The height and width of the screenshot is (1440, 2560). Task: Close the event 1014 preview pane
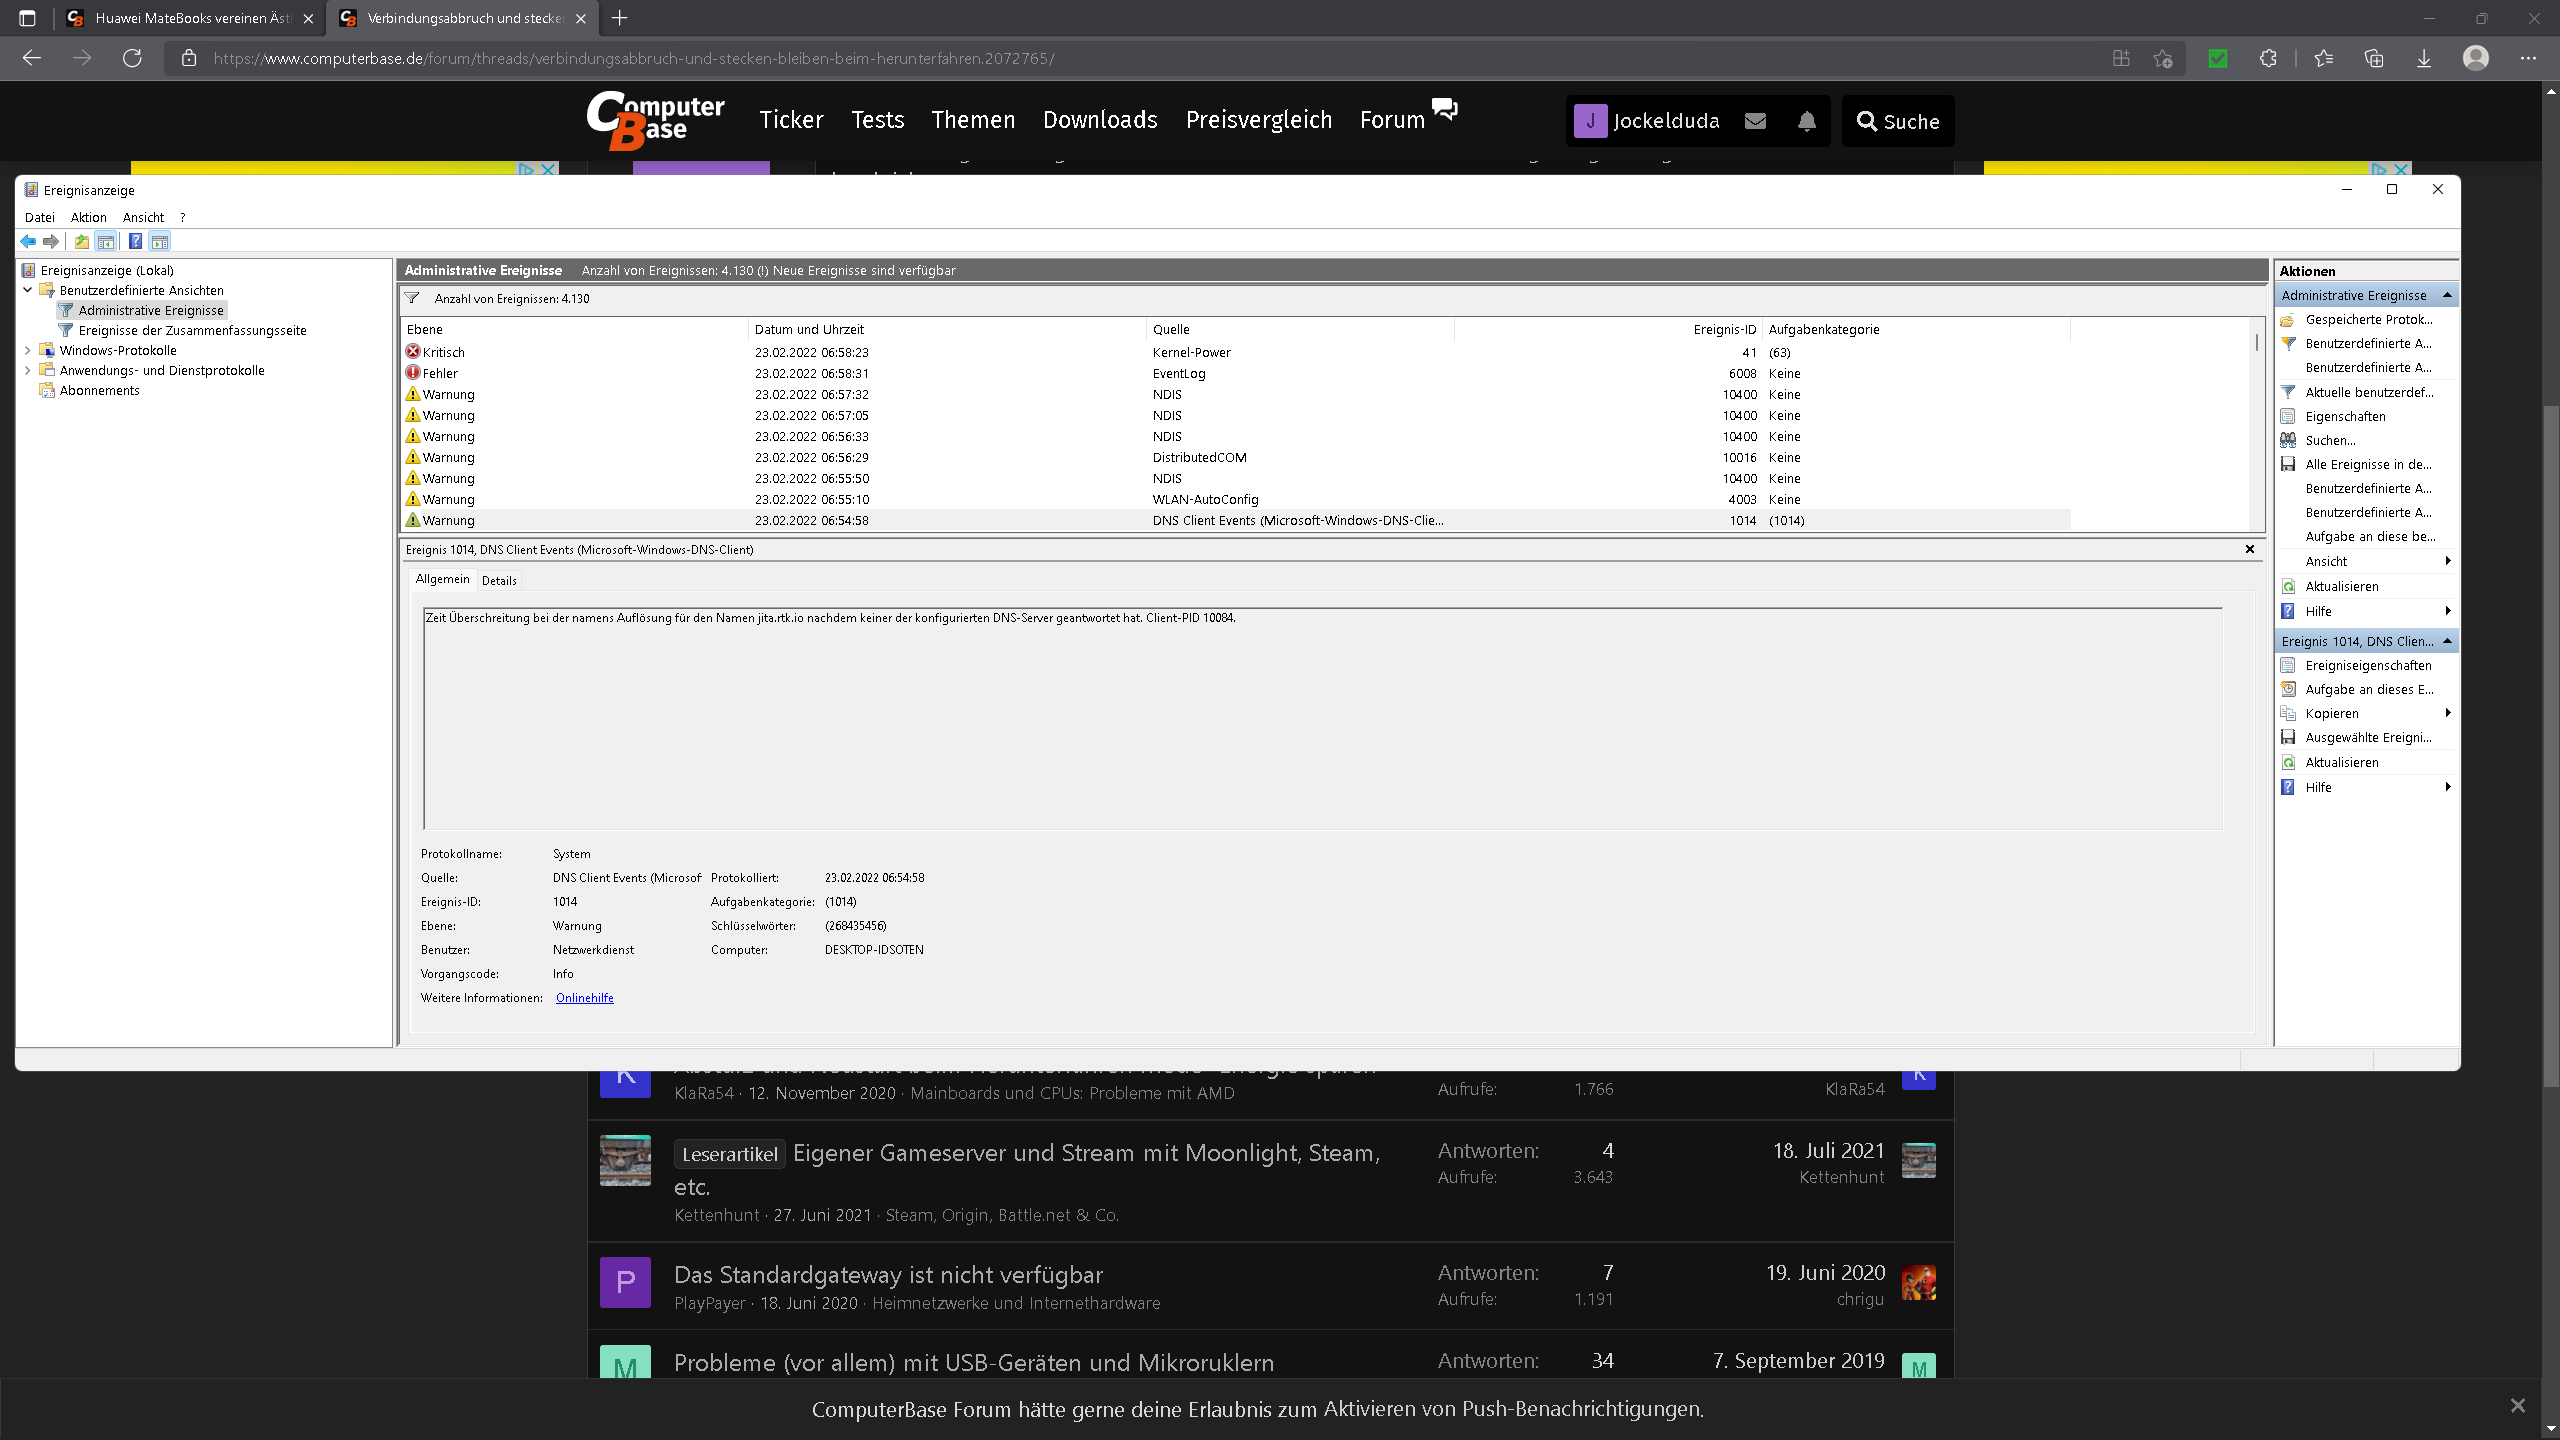(2250, 549)
